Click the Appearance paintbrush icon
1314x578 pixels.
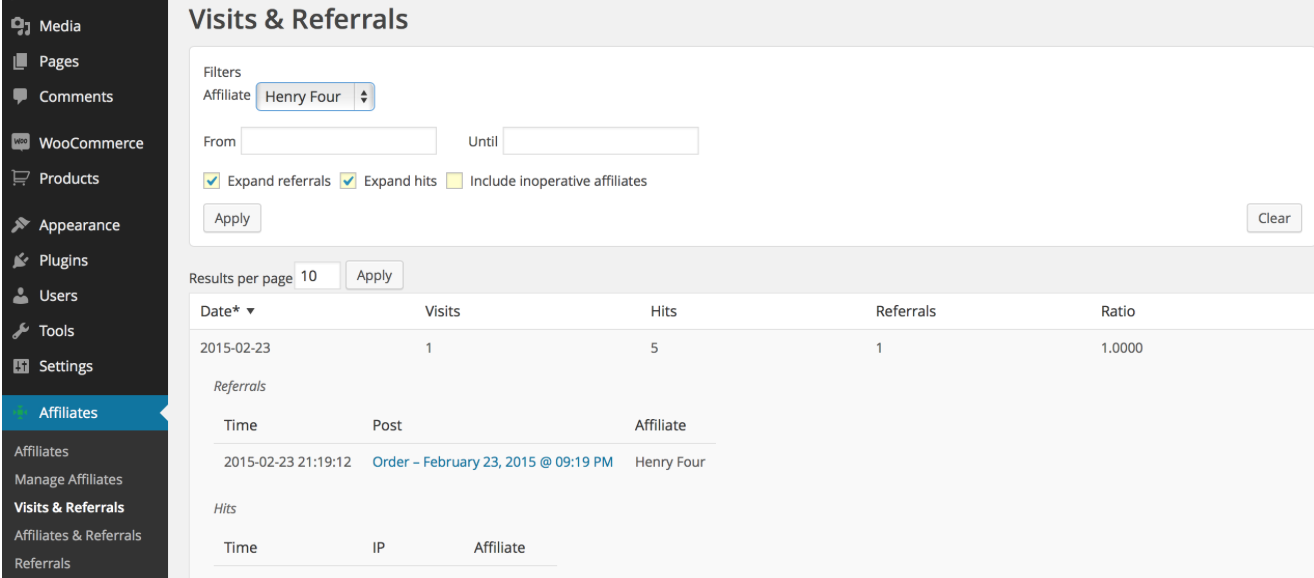pos(20,225)
